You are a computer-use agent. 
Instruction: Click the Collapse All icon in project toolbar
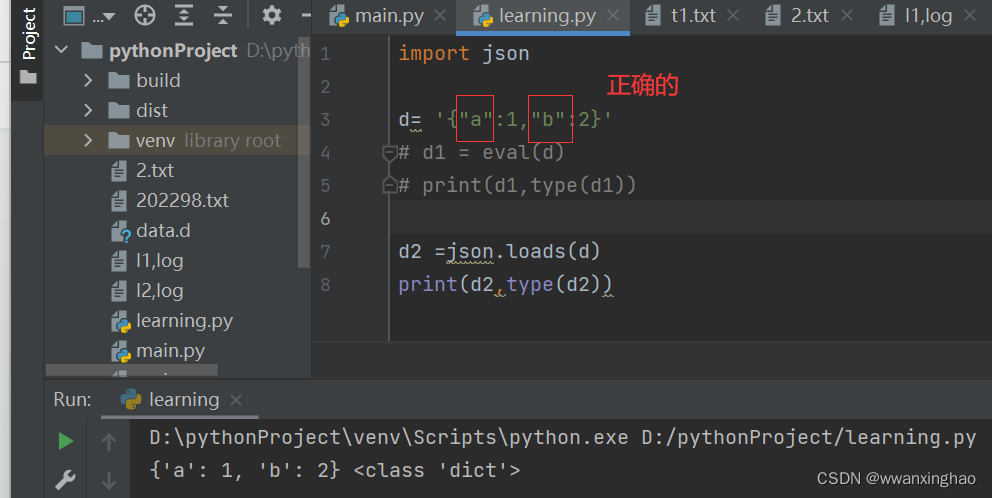pyautogui.click(x=223, y=15)
